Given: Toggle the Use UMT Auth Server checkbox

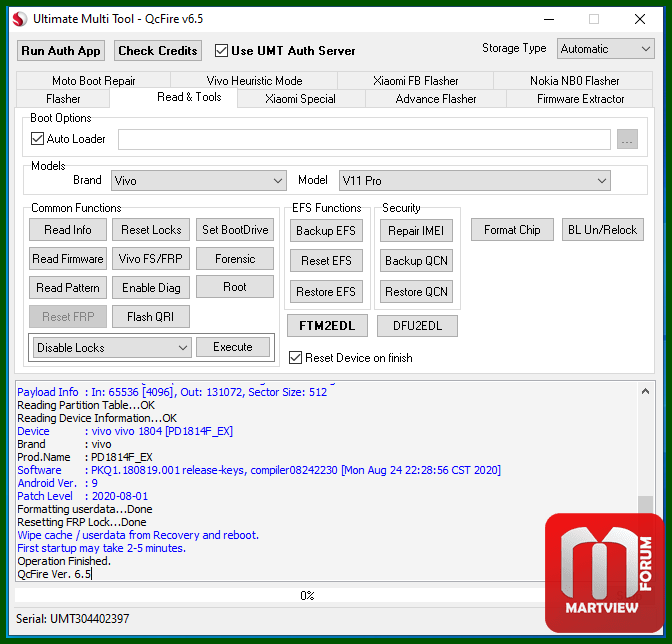Looking at the screenshot, I should tap(222, 50).
